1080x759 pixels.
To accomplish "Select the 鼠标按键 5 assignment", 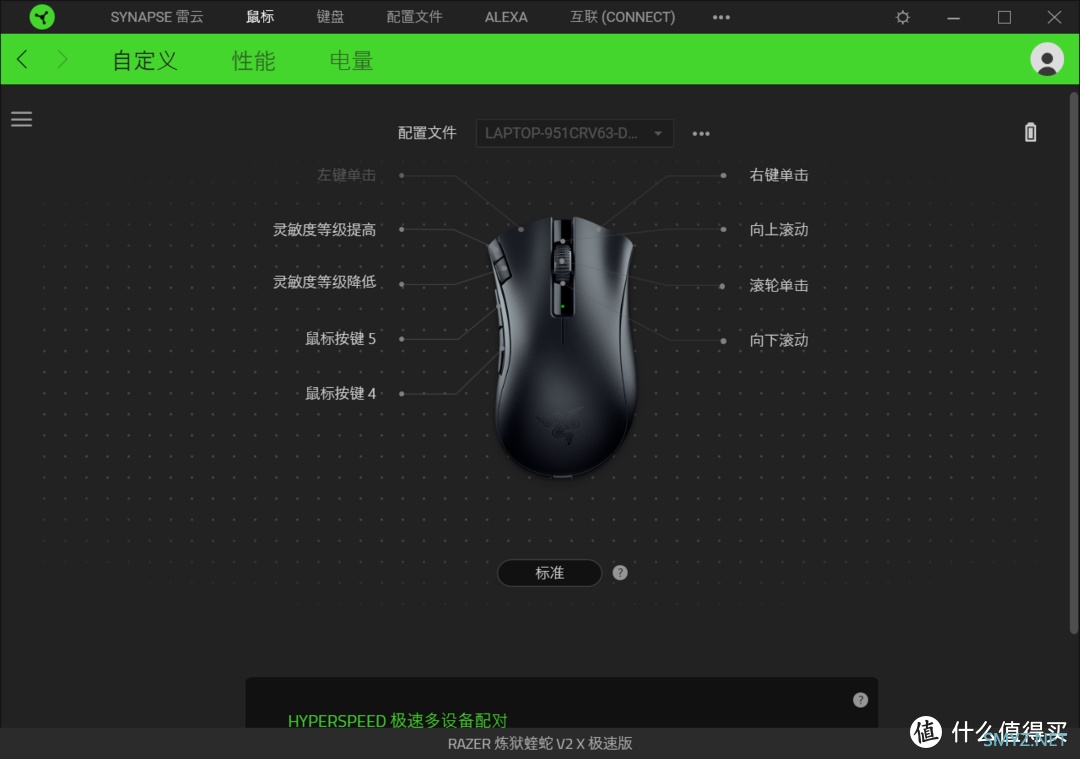I will coord(340,339).
